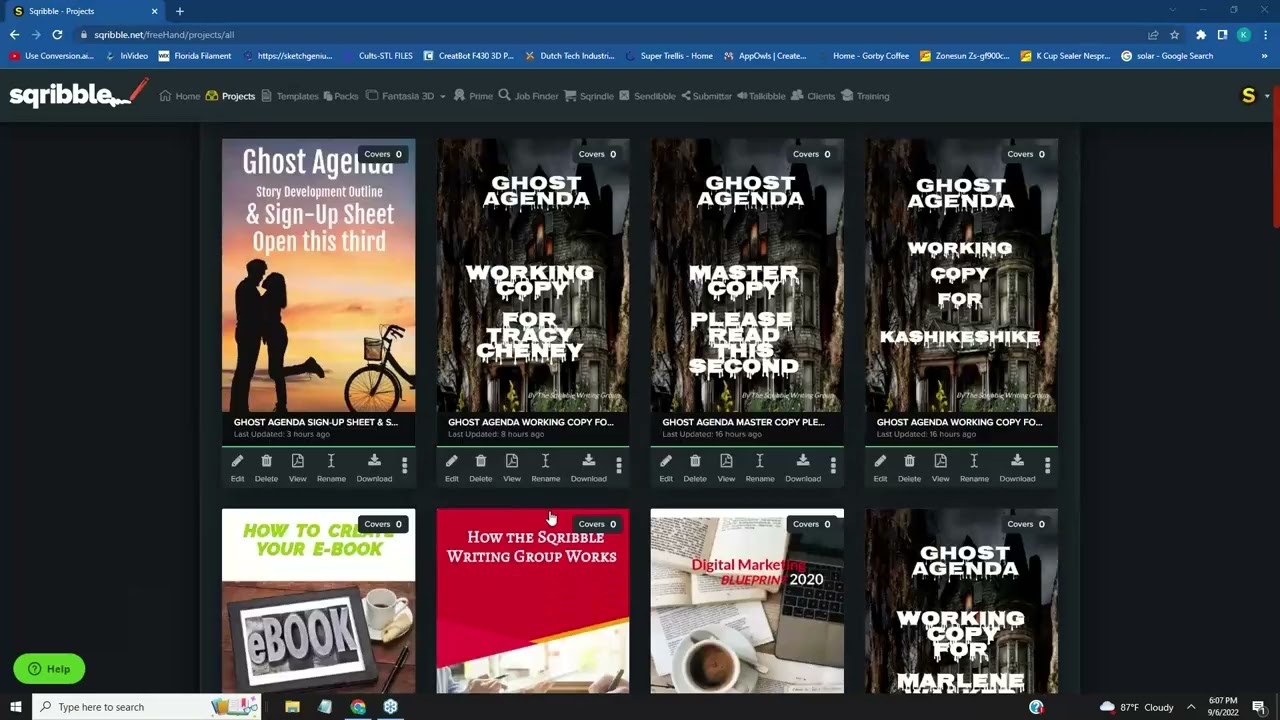
Task: Click the Sqribble logo
Action: tap(78, 94)
